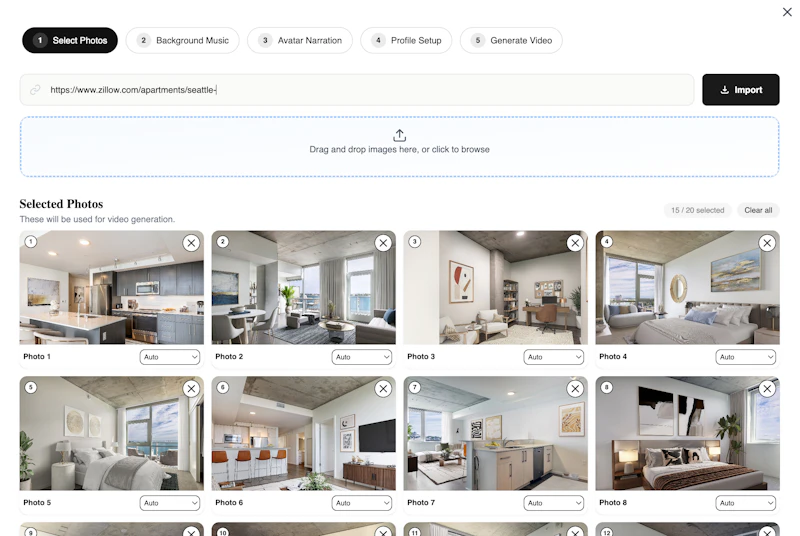The image size is (800, 536).
Task: Open the Auto dropdown for Photo 7
Action: click(554, 503)
